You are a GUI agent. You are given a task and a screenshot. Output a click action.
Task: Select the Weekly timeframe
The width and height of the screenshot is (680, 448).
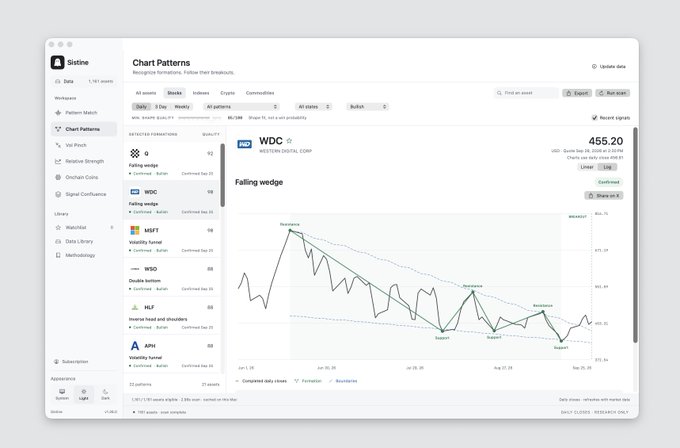(x=182, y=107)
